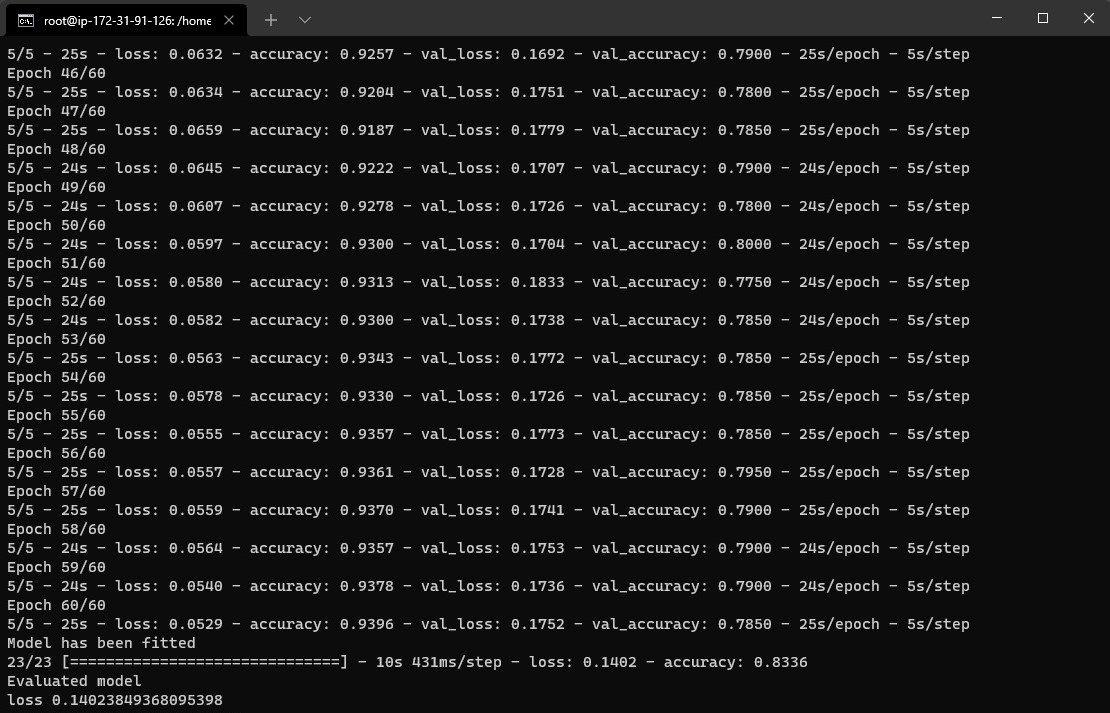Click val_loss value 0.1692
The width and height of the screenshot is (1110, 713).
[538, 55]
